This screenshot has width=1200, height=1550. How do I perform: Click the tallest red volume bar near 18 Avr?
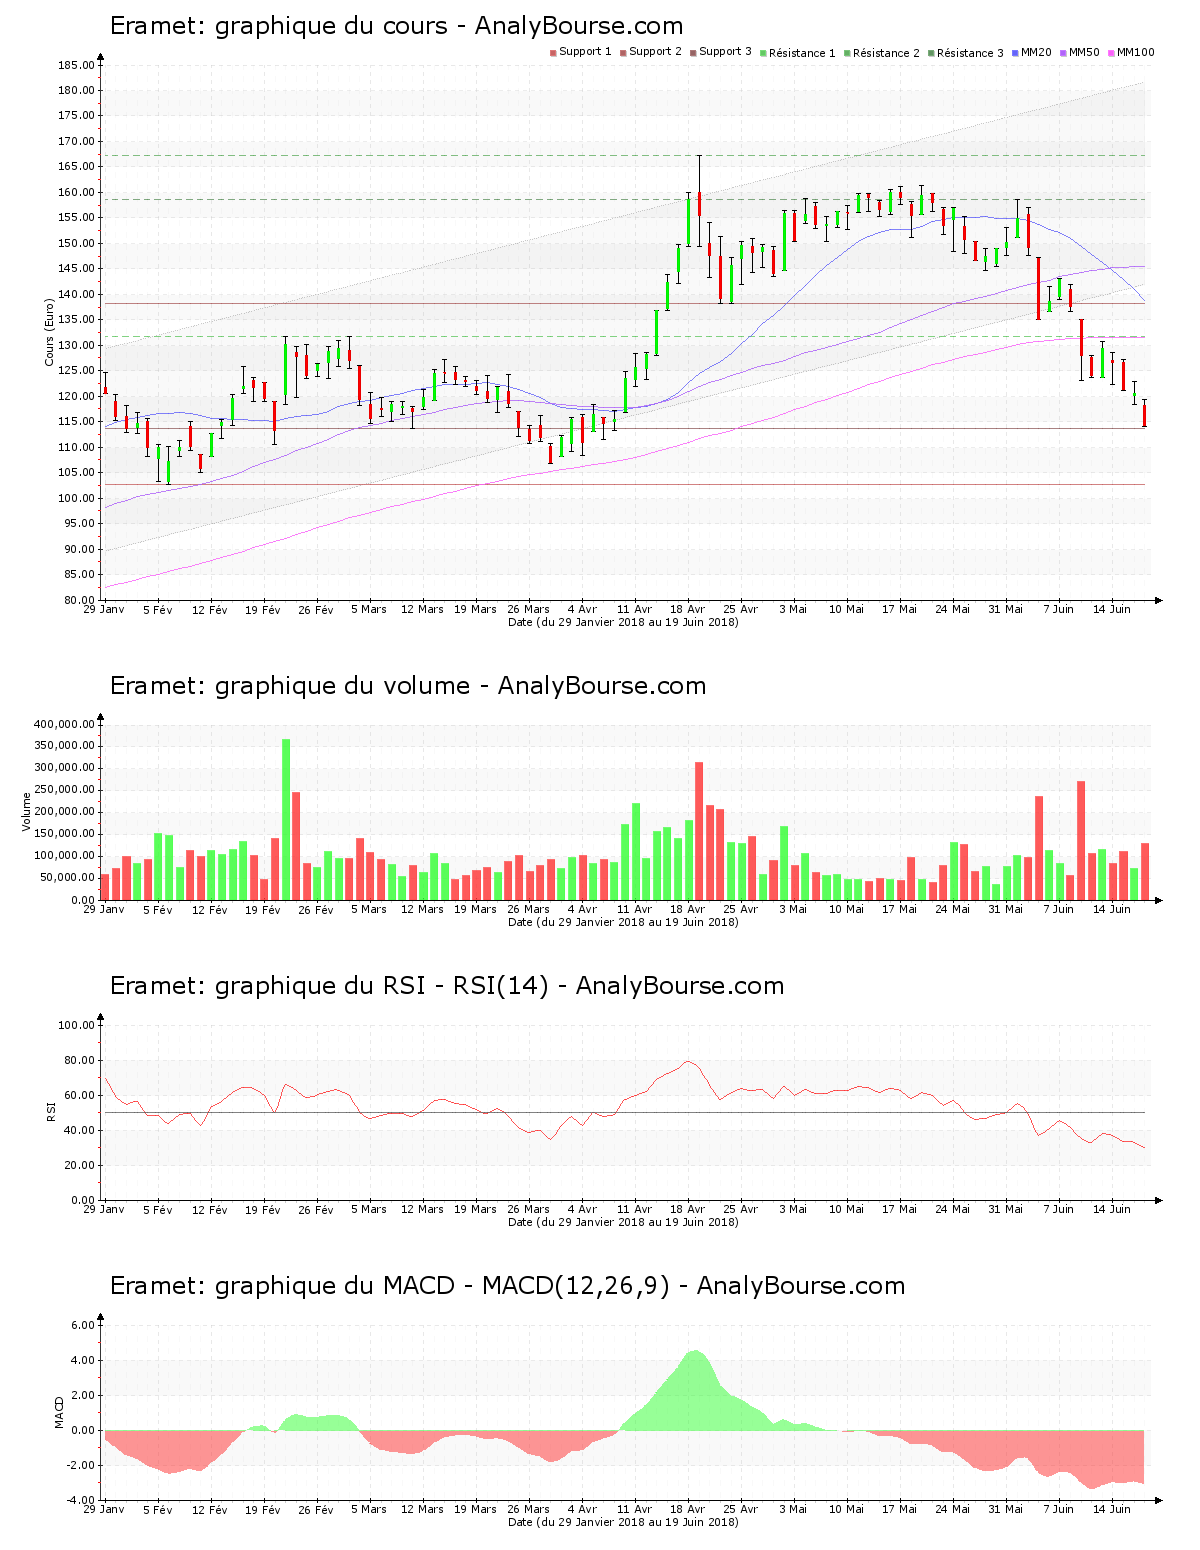699,831
